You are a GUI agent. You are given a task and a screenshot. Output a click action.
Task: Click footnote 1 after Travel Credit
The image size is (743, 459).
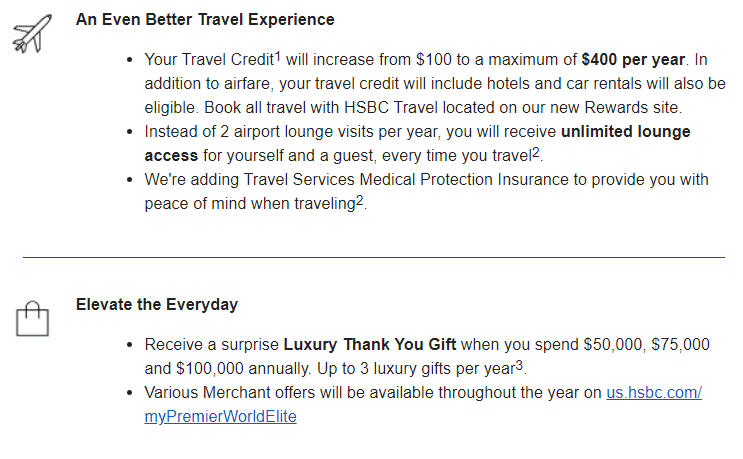(278, 56)
